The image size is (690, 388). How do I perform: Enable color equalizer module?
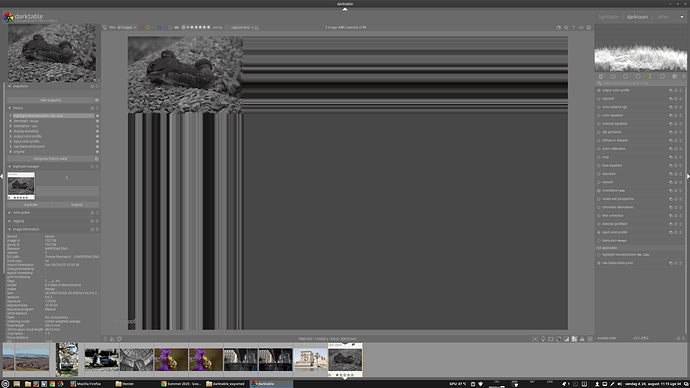(598, 115)
